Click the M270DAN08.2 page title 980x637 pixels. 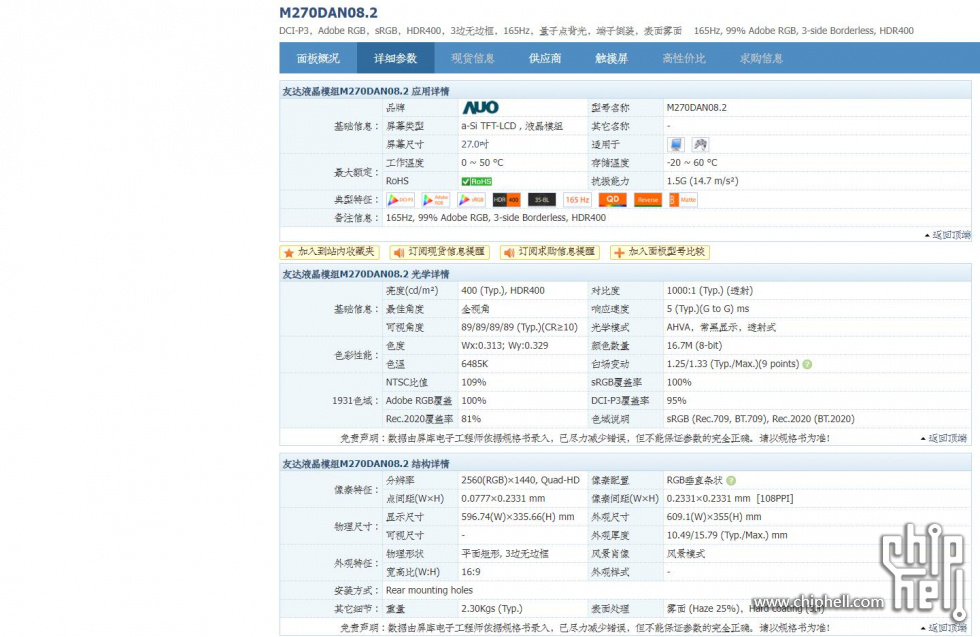pyautogui.click(x=328, y=13)
